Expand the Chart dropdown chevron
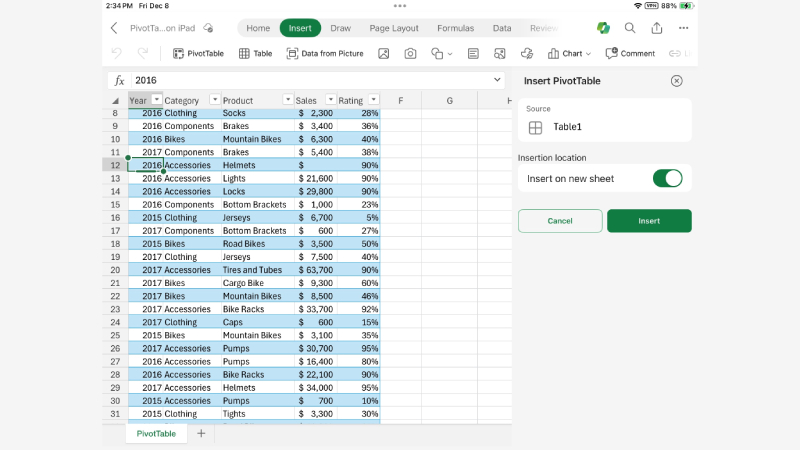Viewport: 800px width, 450px height. click(x=588, y=54)
